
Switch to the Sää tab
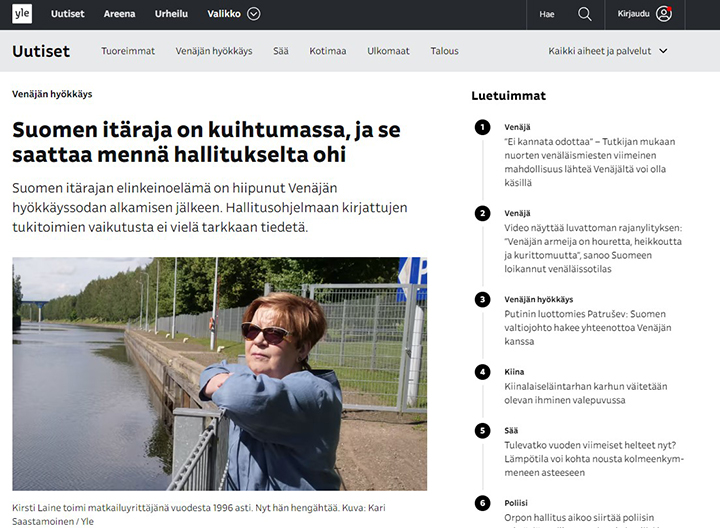click(x=281, y=51)
